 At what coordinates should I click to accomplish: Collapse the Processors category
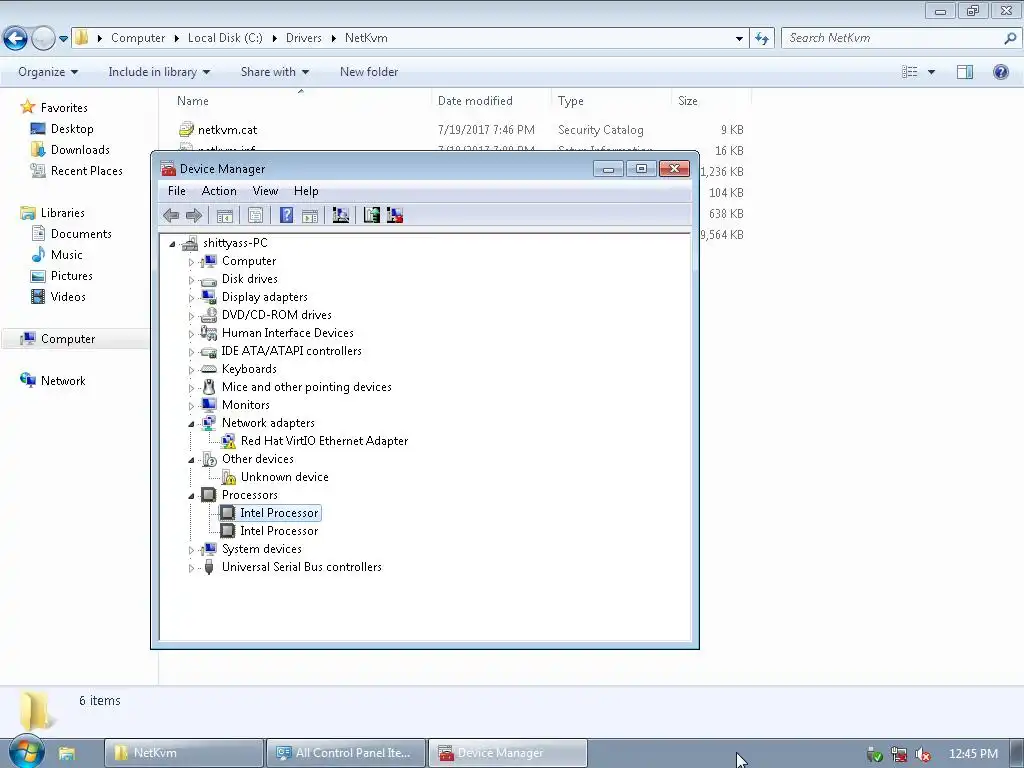coord(191,496)
